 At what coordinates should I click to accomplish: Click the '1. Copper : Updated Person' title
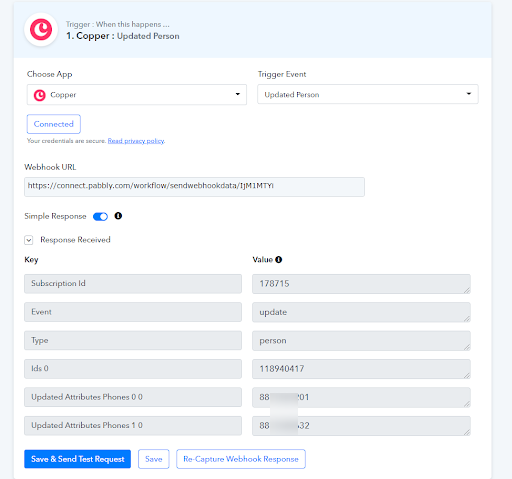[x=123, y=36]
